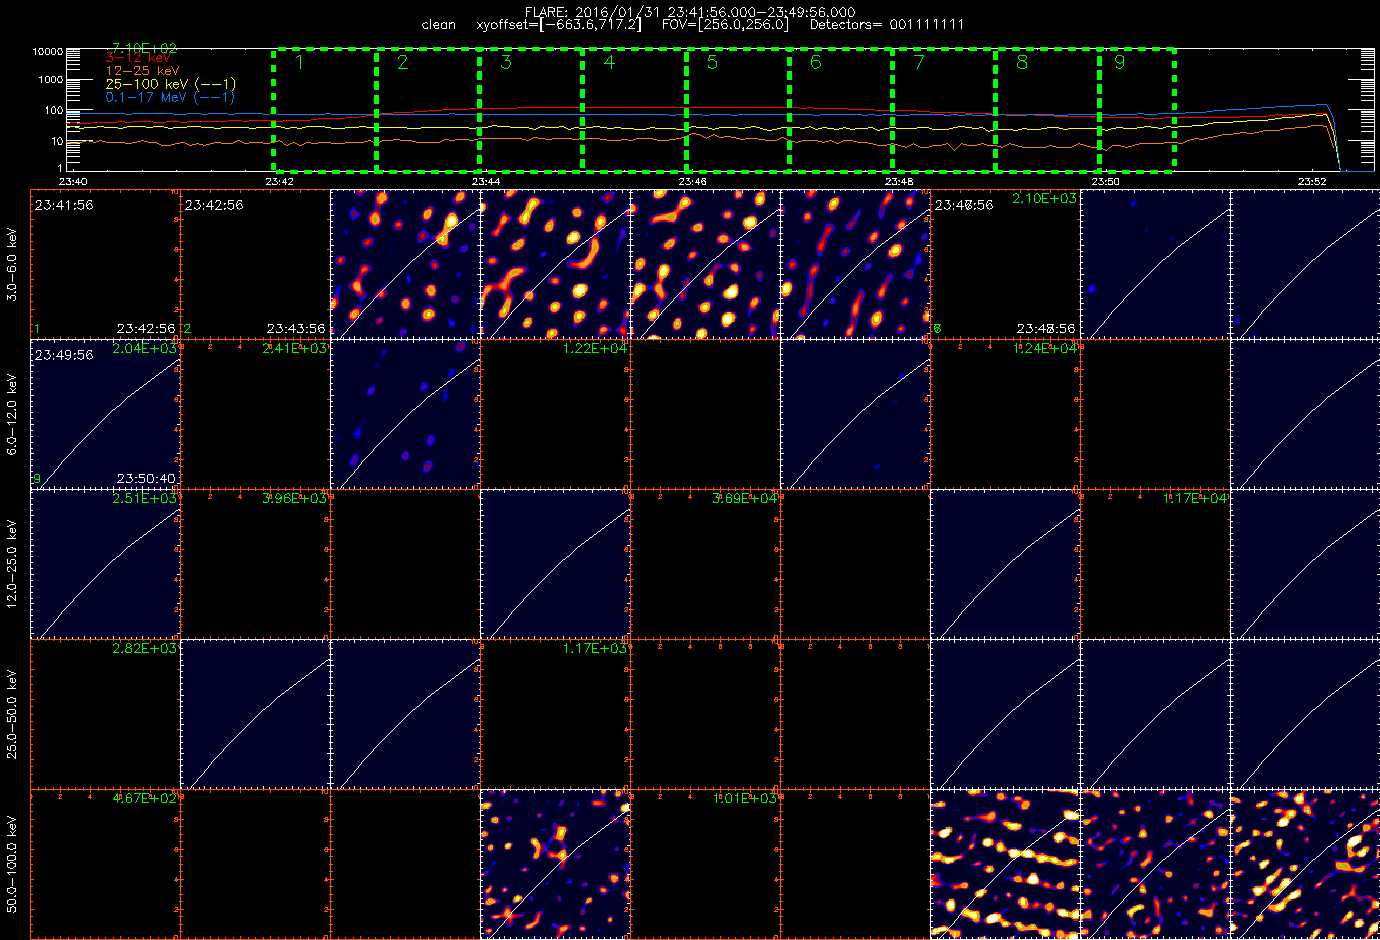Image resolution: width=1380 pixels, height=940 pixels.
Task: Select the green interval marker numbered 1
Action: pyautogui.click(x=299, y=62)
